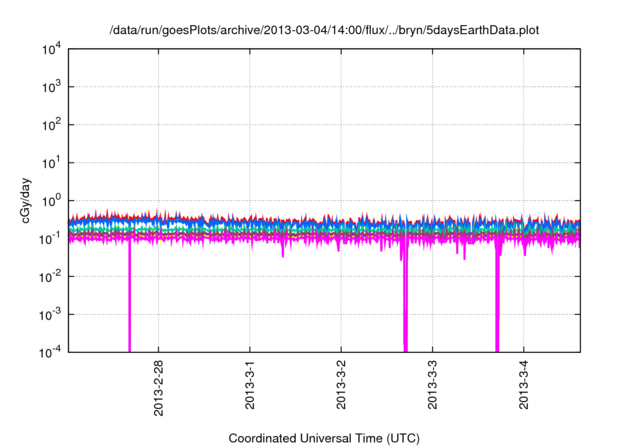The height and width of the screenshot is (448, 640).
Task: Click the 10^-3 y-axis tick label
Action: point(50,315)
